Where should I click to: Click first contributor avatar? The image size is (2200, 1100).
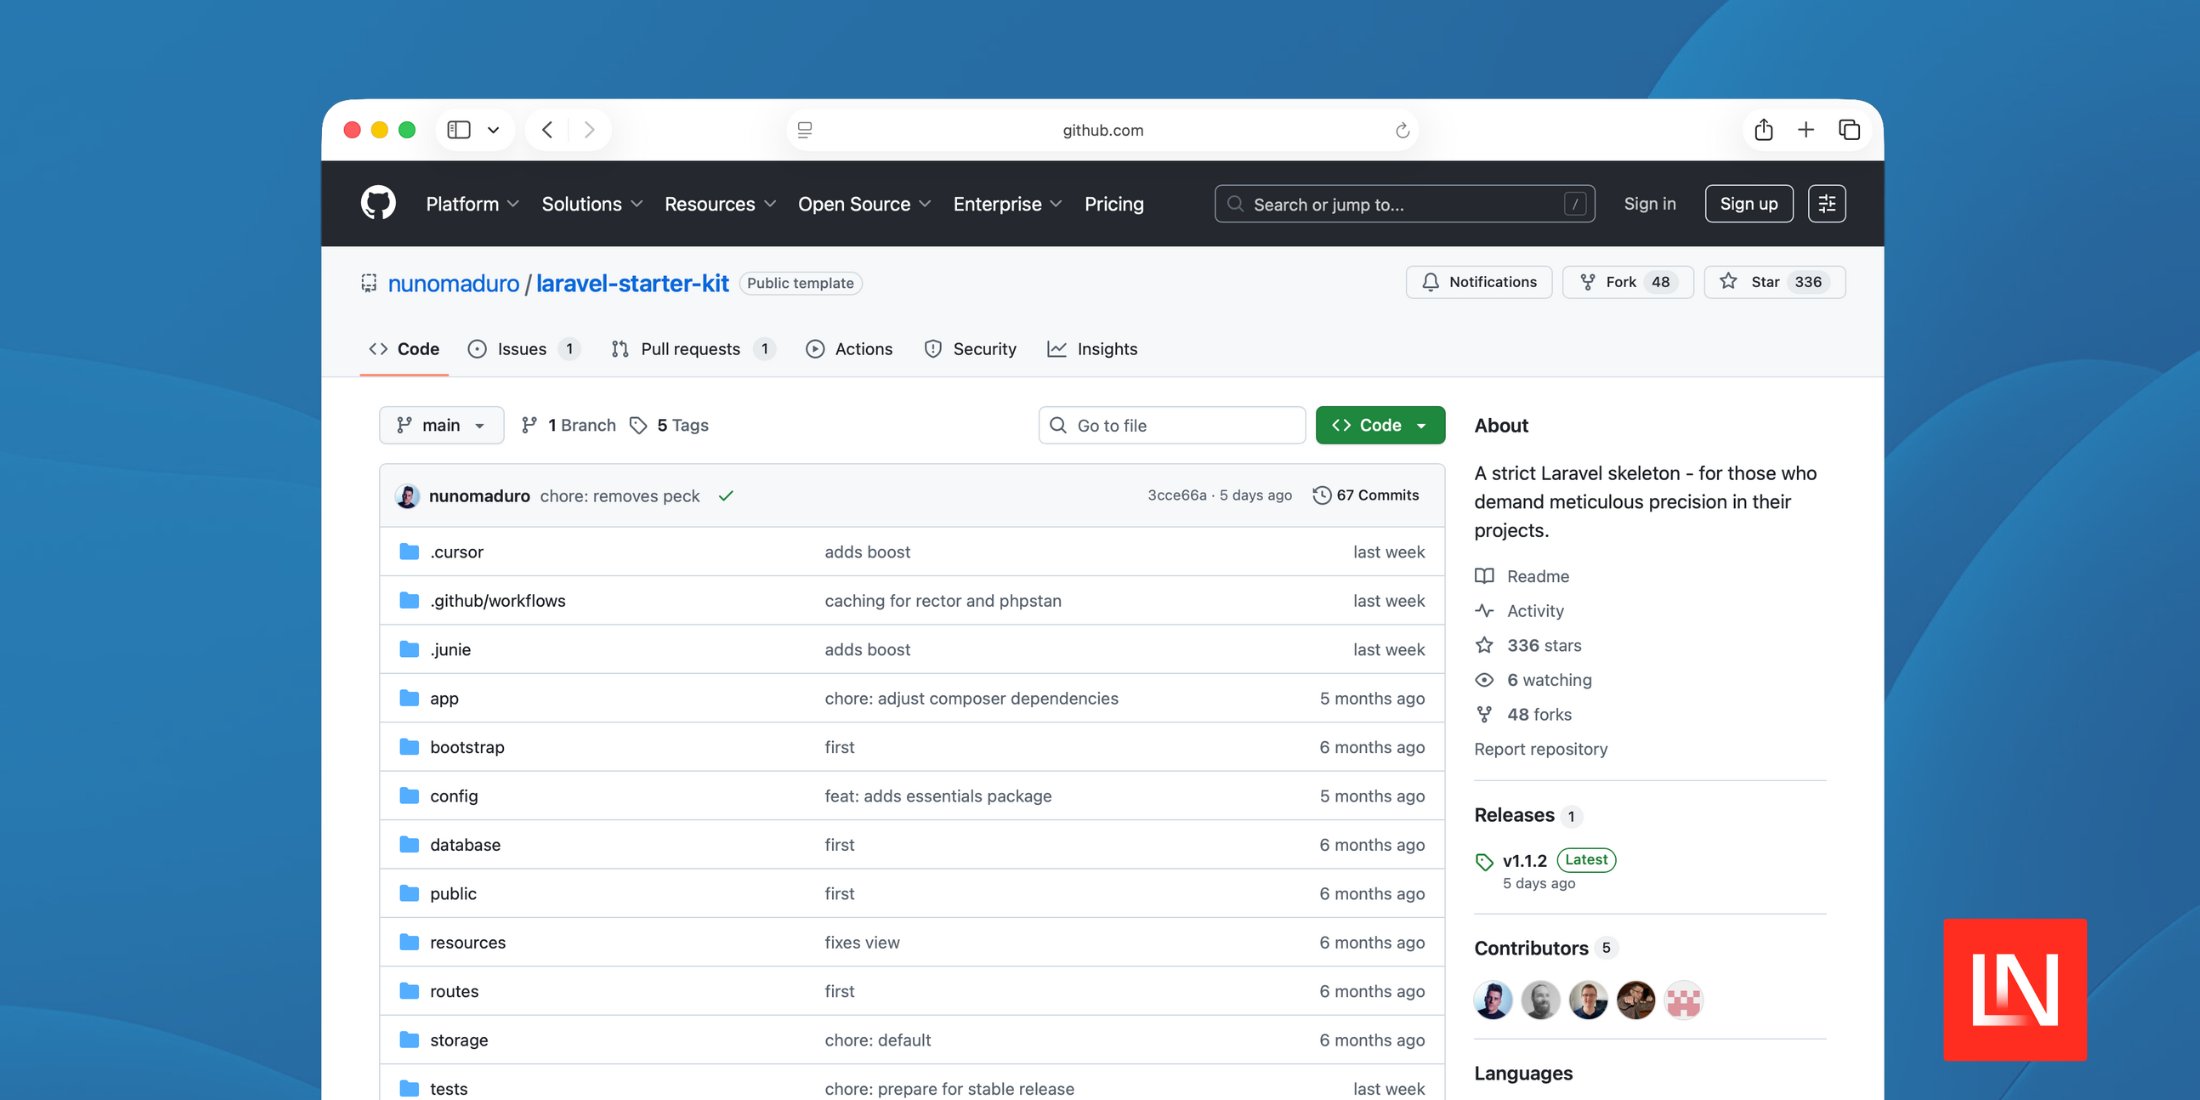pyautogui.click(x=1492, y=1000)
